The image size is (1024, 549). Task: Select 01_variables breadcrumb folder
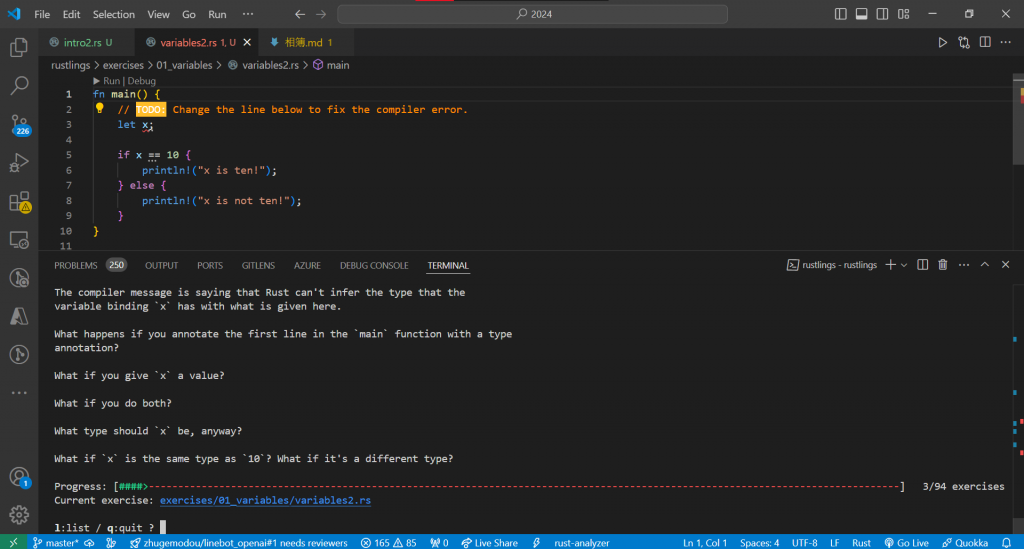click(184, 65)
